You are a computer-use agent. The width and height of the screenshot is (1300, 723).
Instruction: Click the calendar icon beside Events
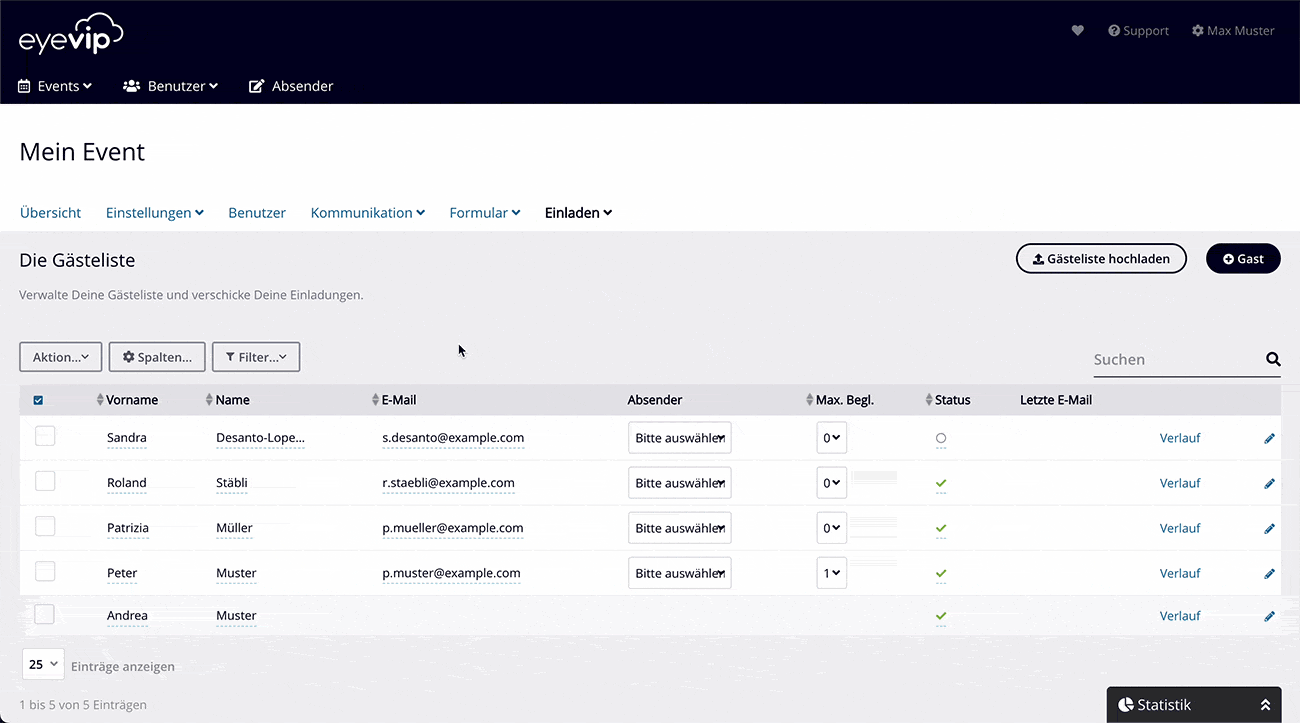(x=22, y=86)
